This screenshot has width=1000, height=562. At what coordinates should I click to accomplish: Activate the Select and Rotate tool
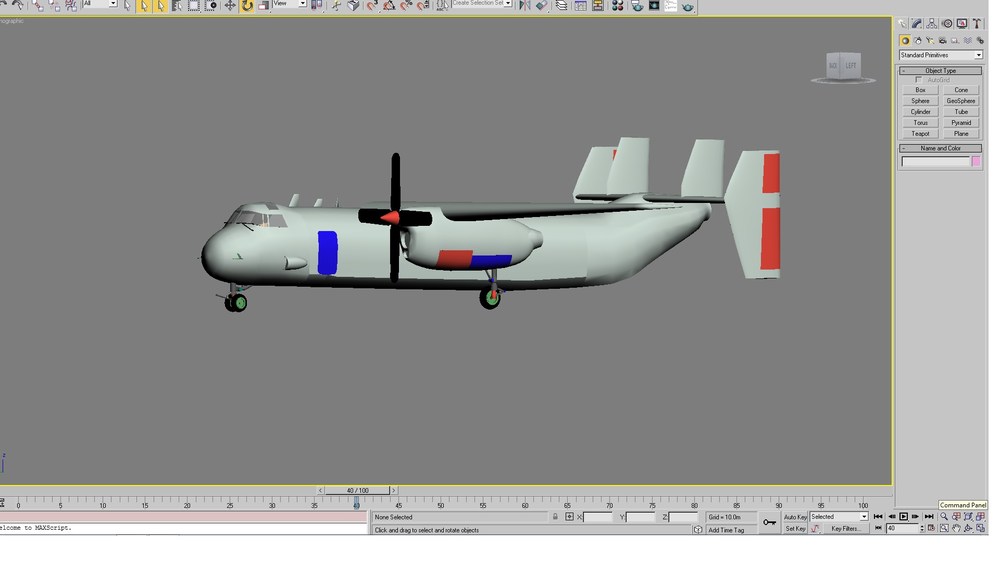click(x=247, y=6)
